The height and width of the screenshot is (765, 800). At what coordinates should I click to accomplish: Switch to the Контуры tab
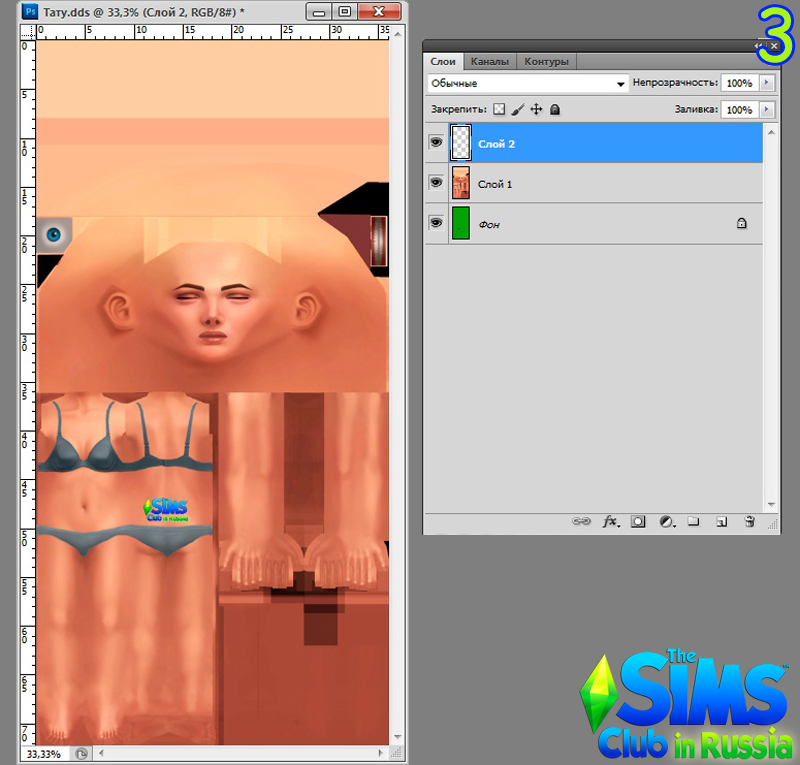546,61
